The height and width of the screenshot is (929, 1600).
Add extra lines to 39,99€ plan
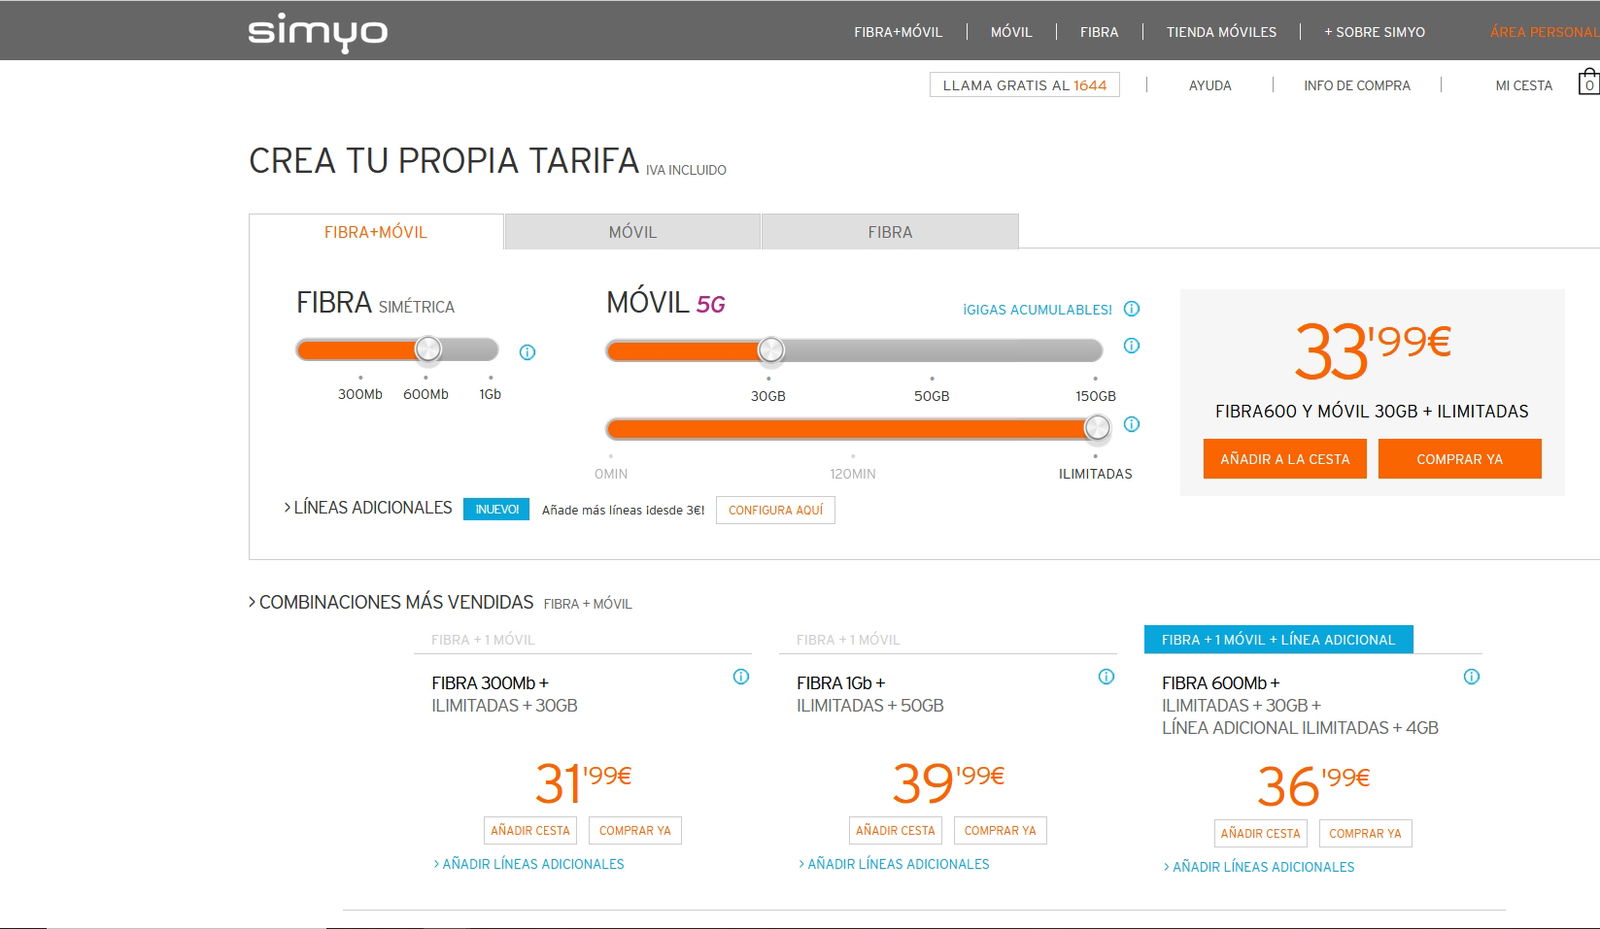click(x=893, y=864)
